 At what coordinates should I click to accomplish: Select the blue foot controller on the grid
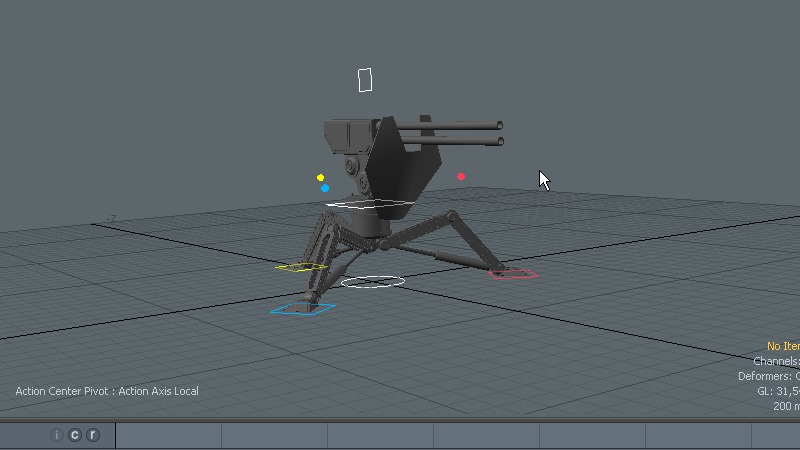pyautogui.click(x=303, y=309)
